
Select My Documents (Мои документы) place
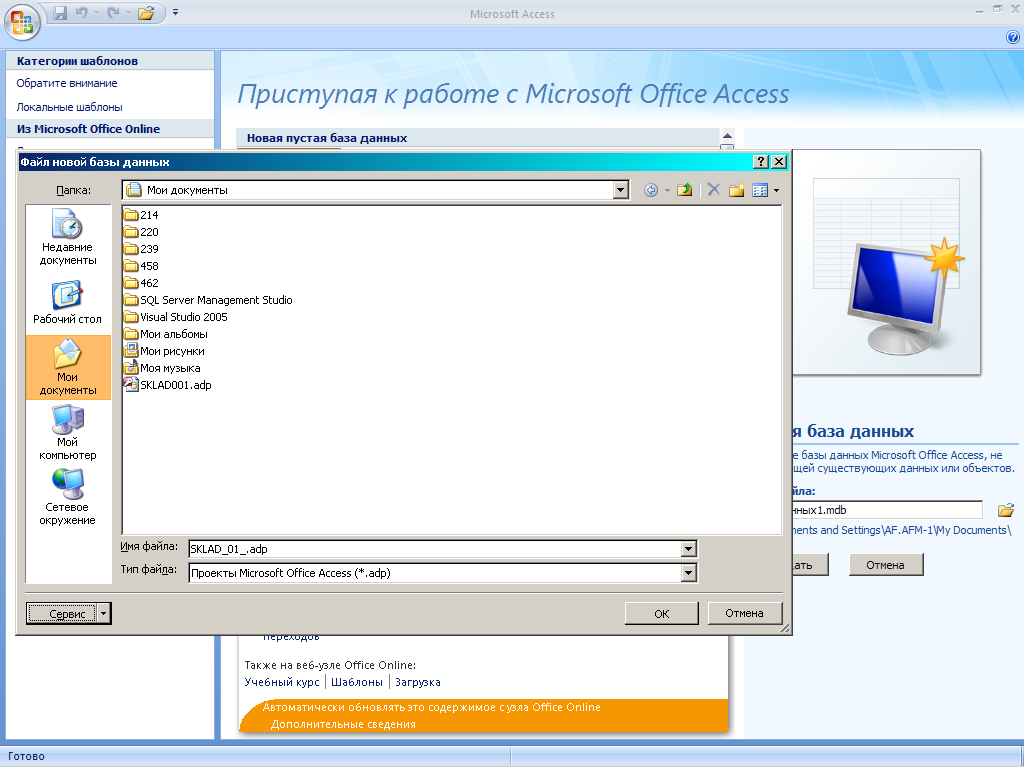pos(68,367)
